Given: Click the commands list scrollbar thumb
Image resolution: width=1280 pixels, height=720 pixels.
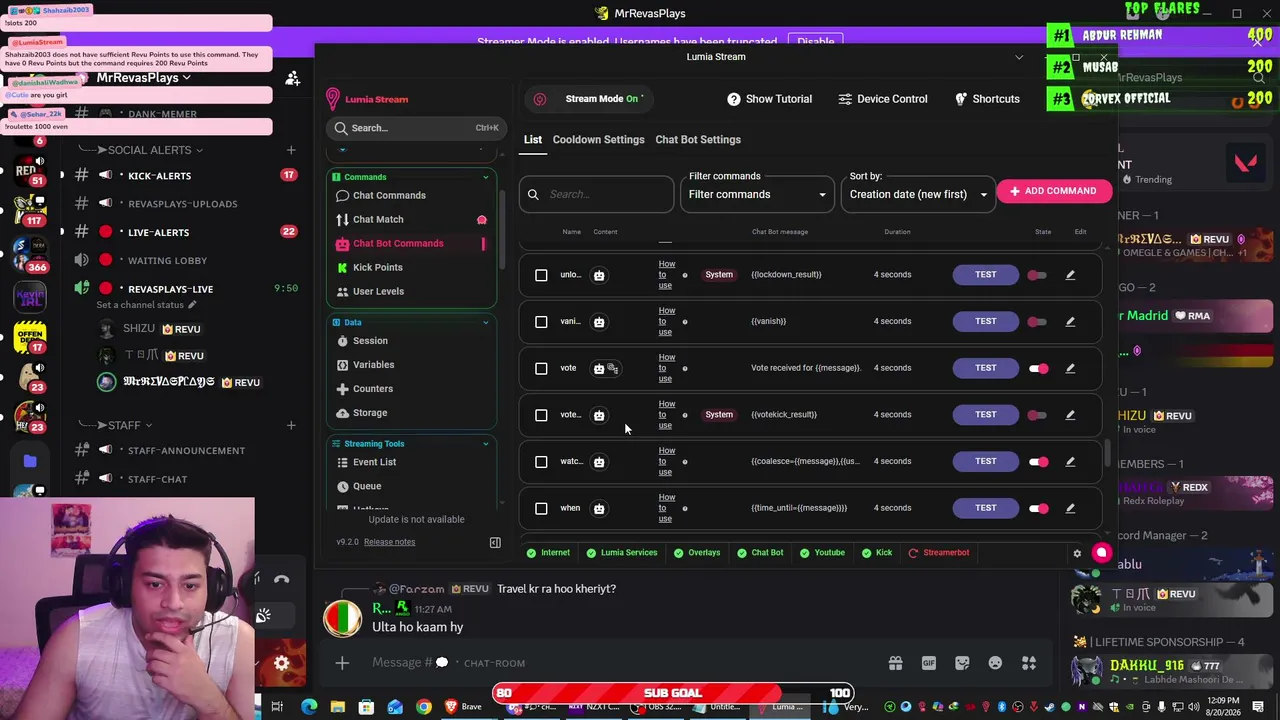Looking at the screenshot, I should (1106, 453).
